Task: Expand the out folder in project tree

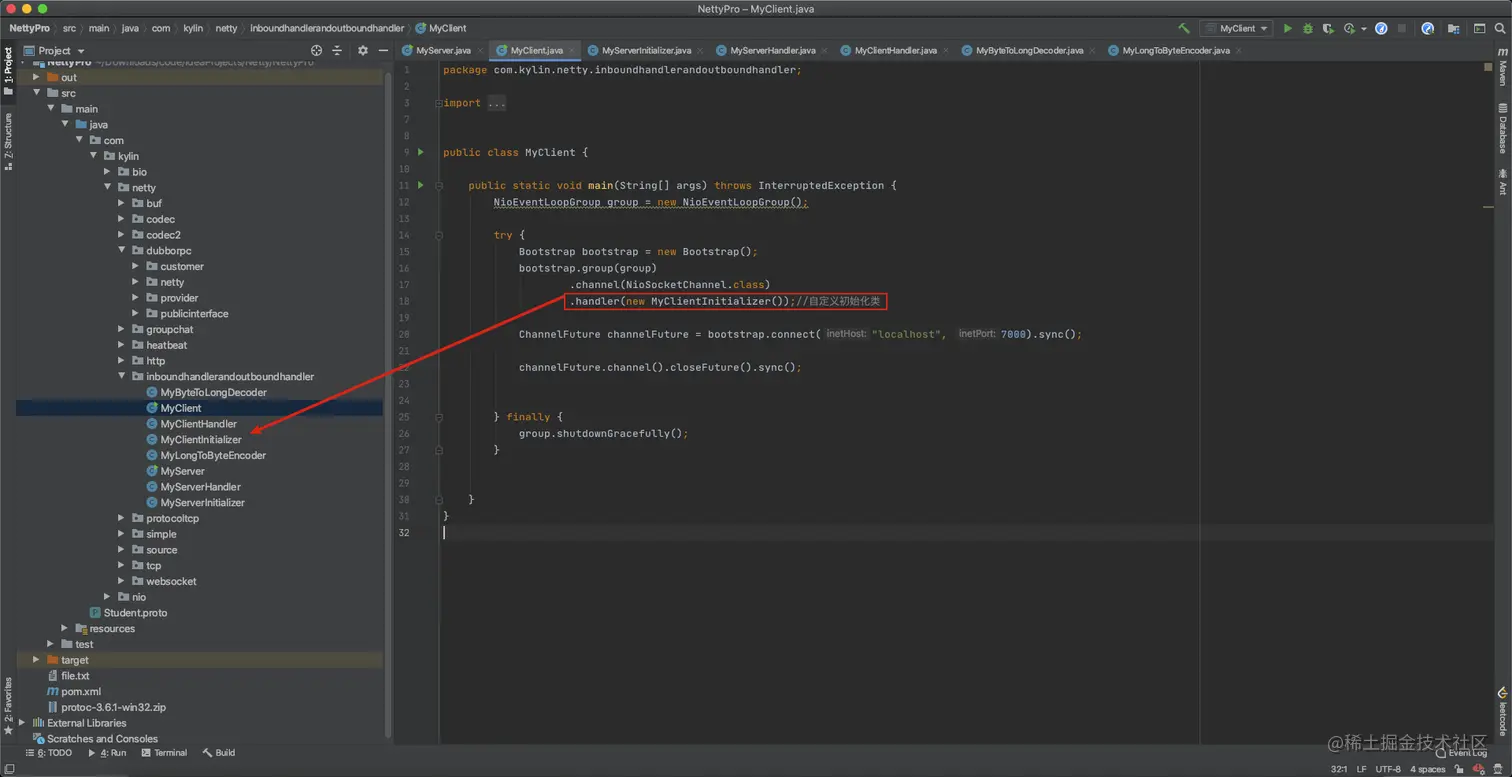Action: point(37,77)
